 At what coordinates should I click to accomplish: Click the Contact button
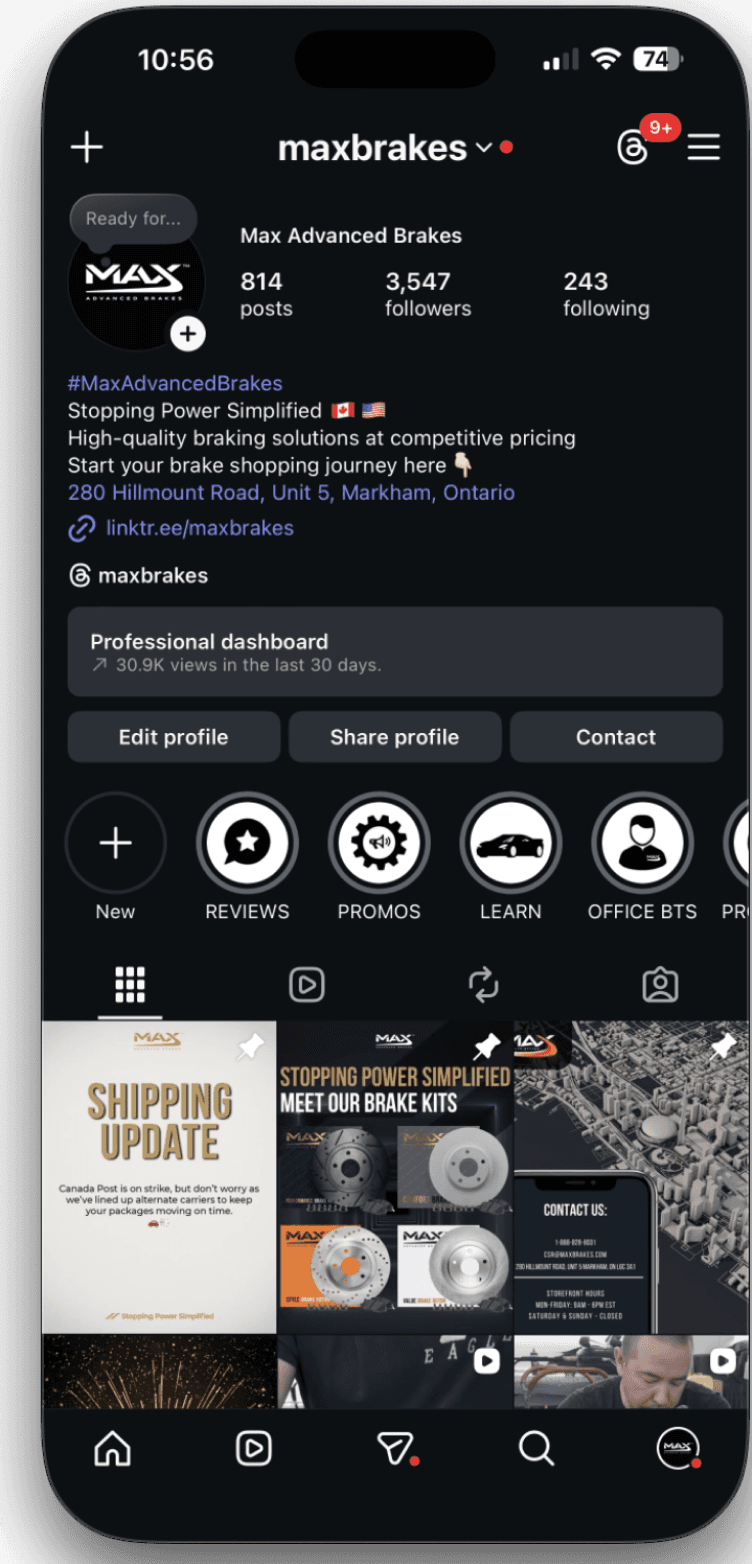pyautogui.click(x=616, y=737)
